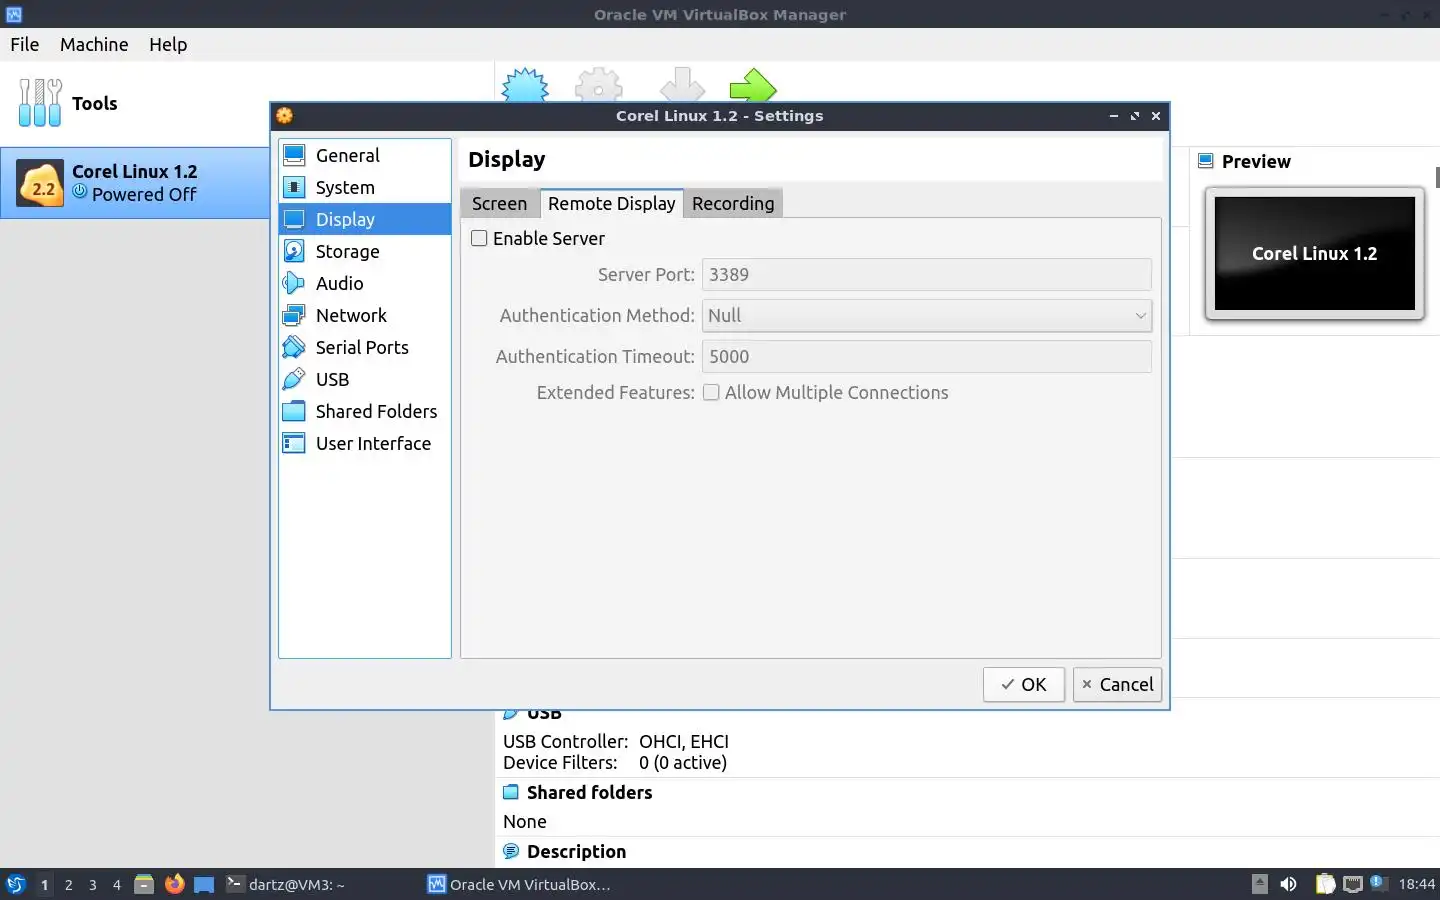Viewport: 1440px width, 900px height.
Task: Click the clipboard tray icon
Action: pos(1325,884)
